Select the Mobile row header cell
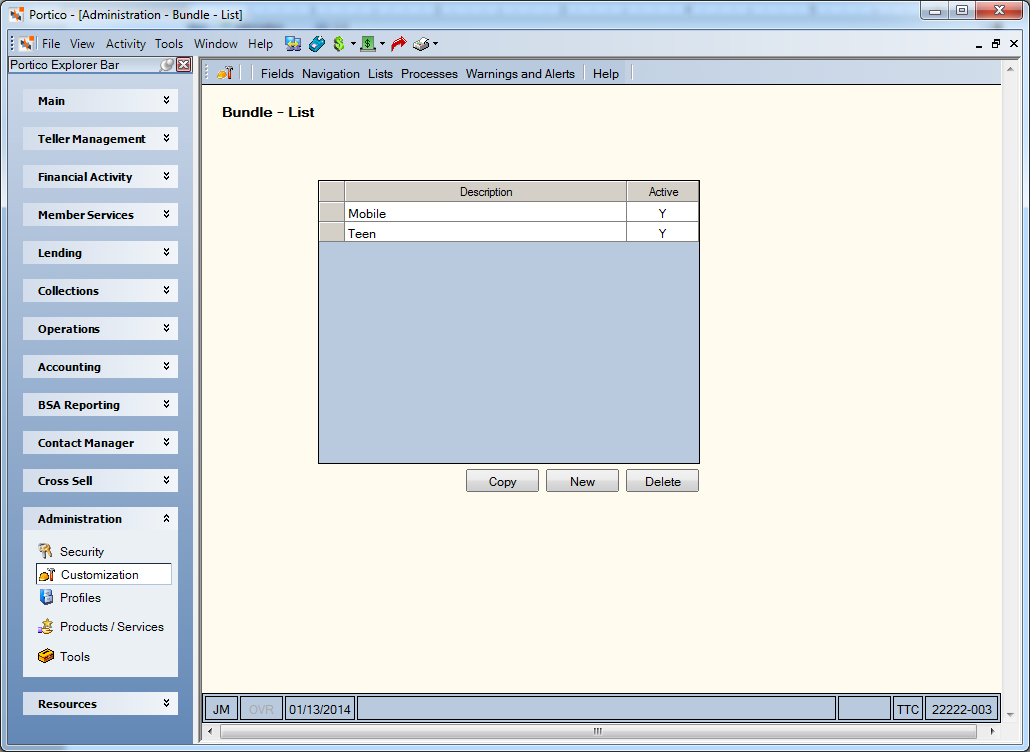This screenshot has height=752, width=1030. coord(332,212)
